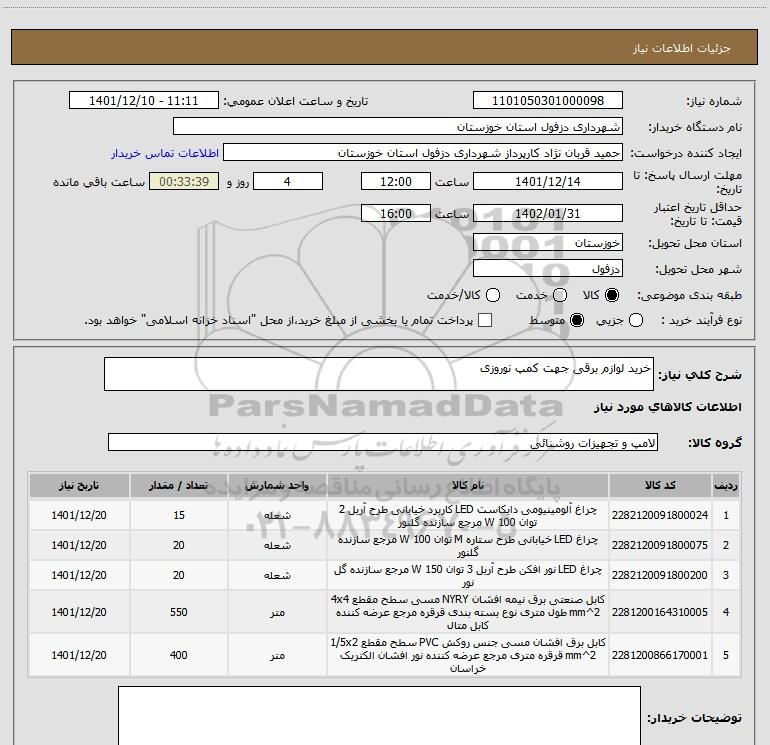The image size is (770, 745).
Task: Click the تاریخ نیاز column header
Action: [x=79, y=486]
